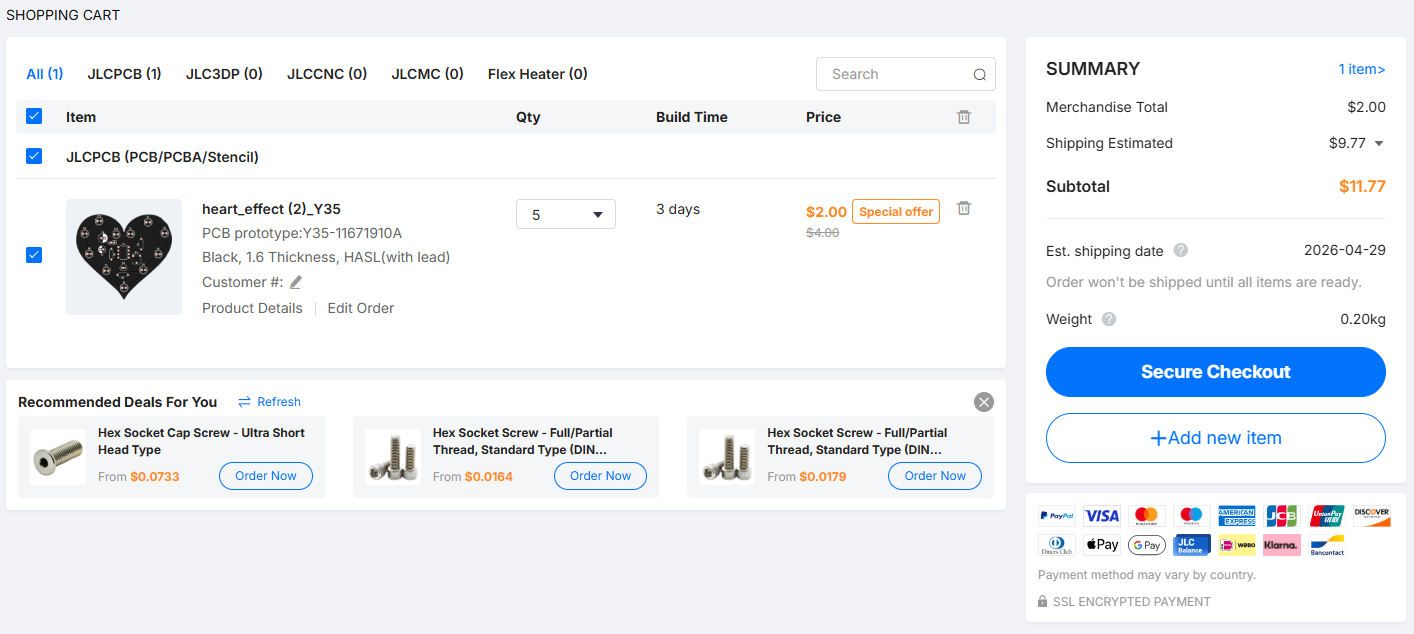Click the Edit Order link
Image resolution: width=1414 pixels, height=634 pixels.
pyautogui.click(x=361, y=308)
